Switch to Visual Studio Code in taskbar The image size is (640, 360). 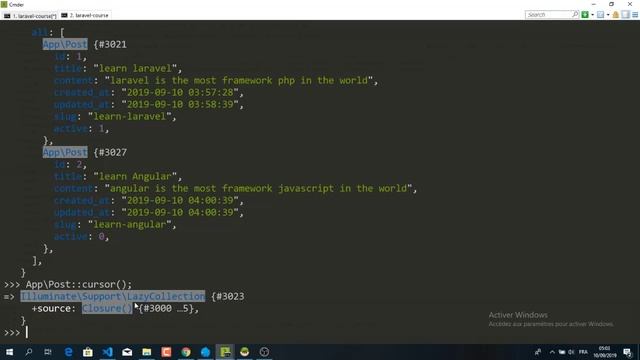tap(107, 352)
